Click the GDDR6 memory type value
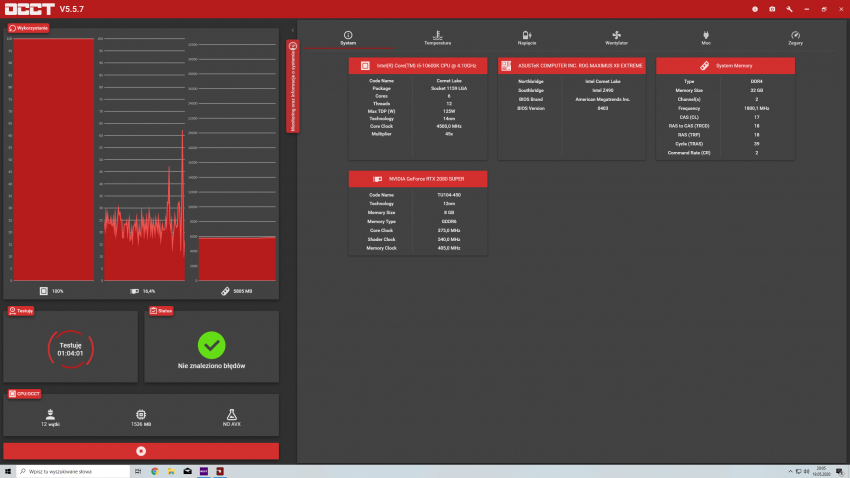 click(449, 221)
